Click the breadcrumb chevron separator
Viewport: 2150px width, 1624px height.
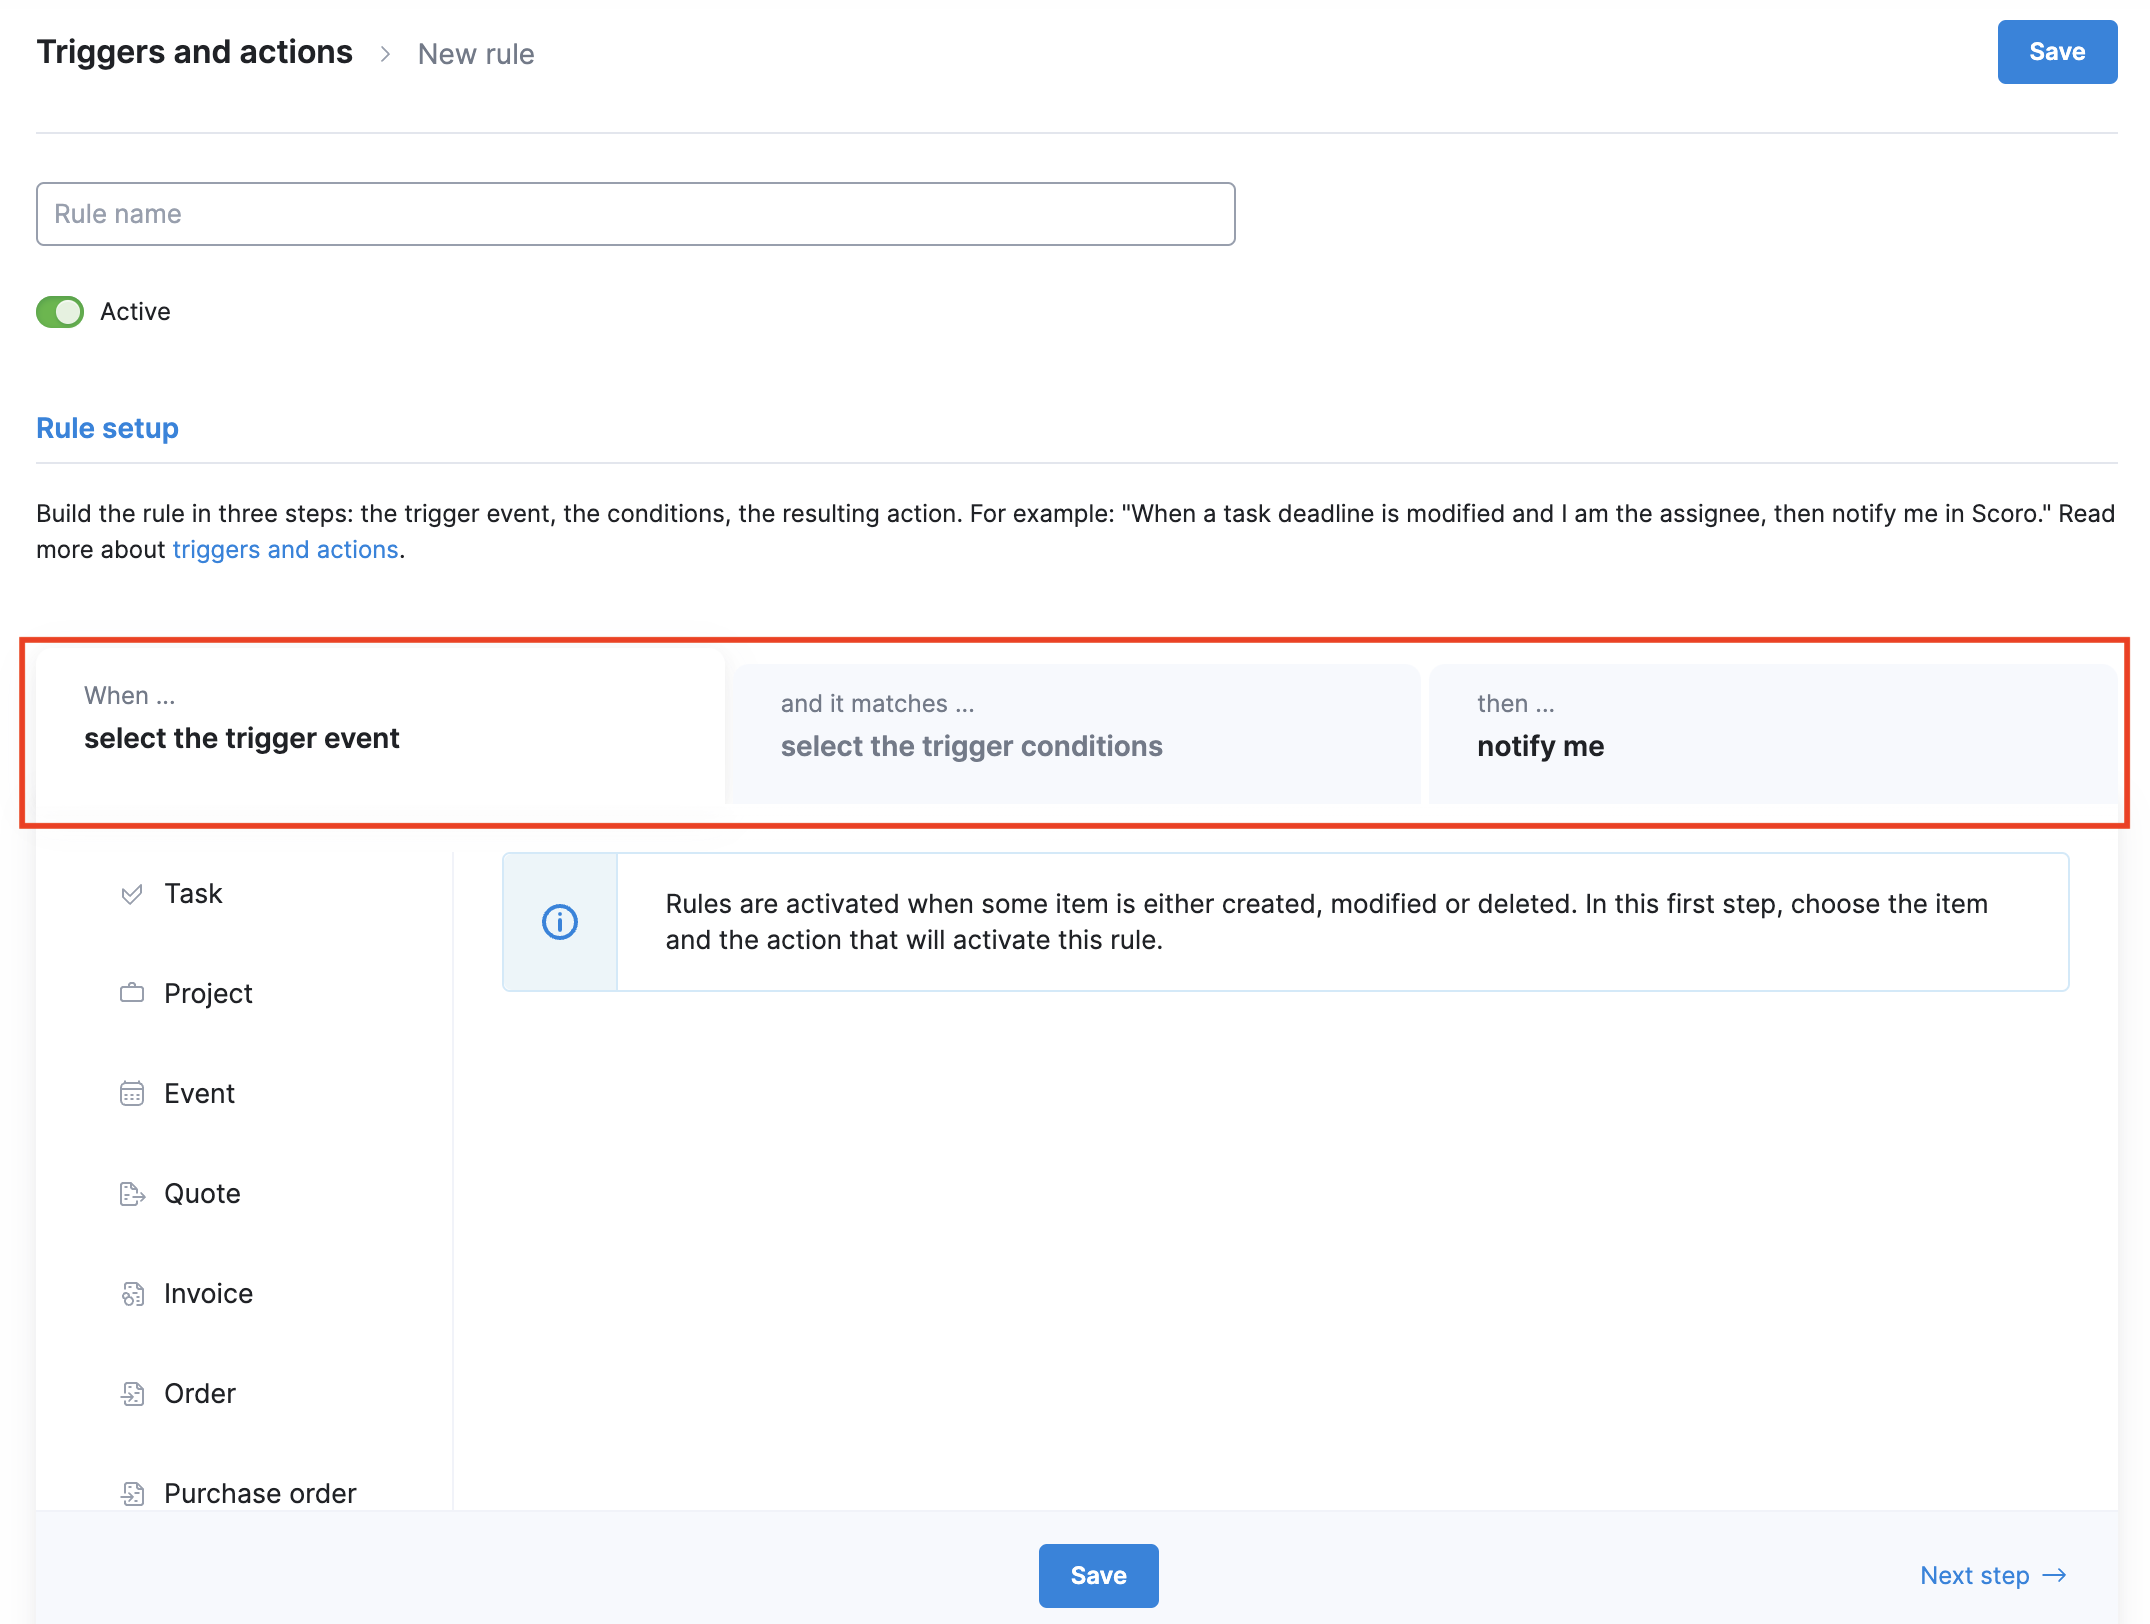[385, 54]
